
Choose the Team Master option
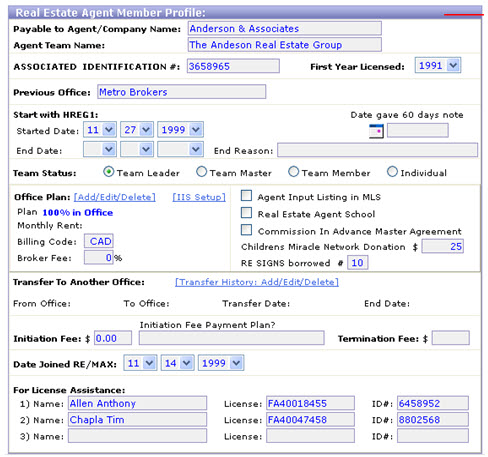(201, 172)
